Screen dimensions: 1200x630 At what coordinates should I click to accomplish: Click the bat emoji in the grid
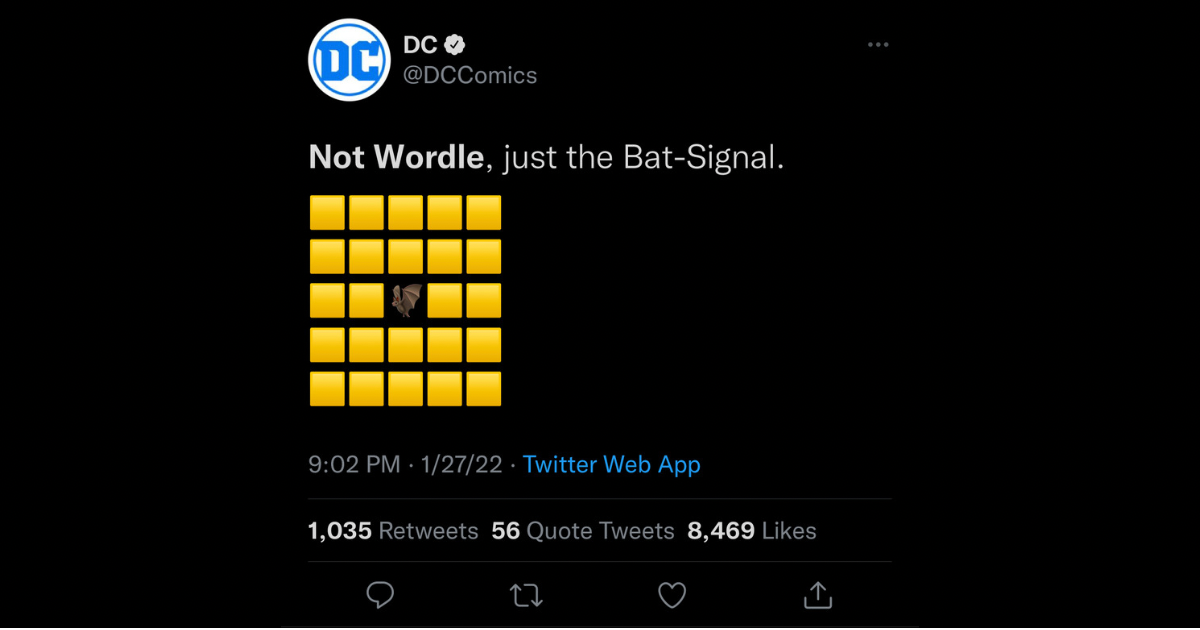pyautogui.click(x=405, y=301)
